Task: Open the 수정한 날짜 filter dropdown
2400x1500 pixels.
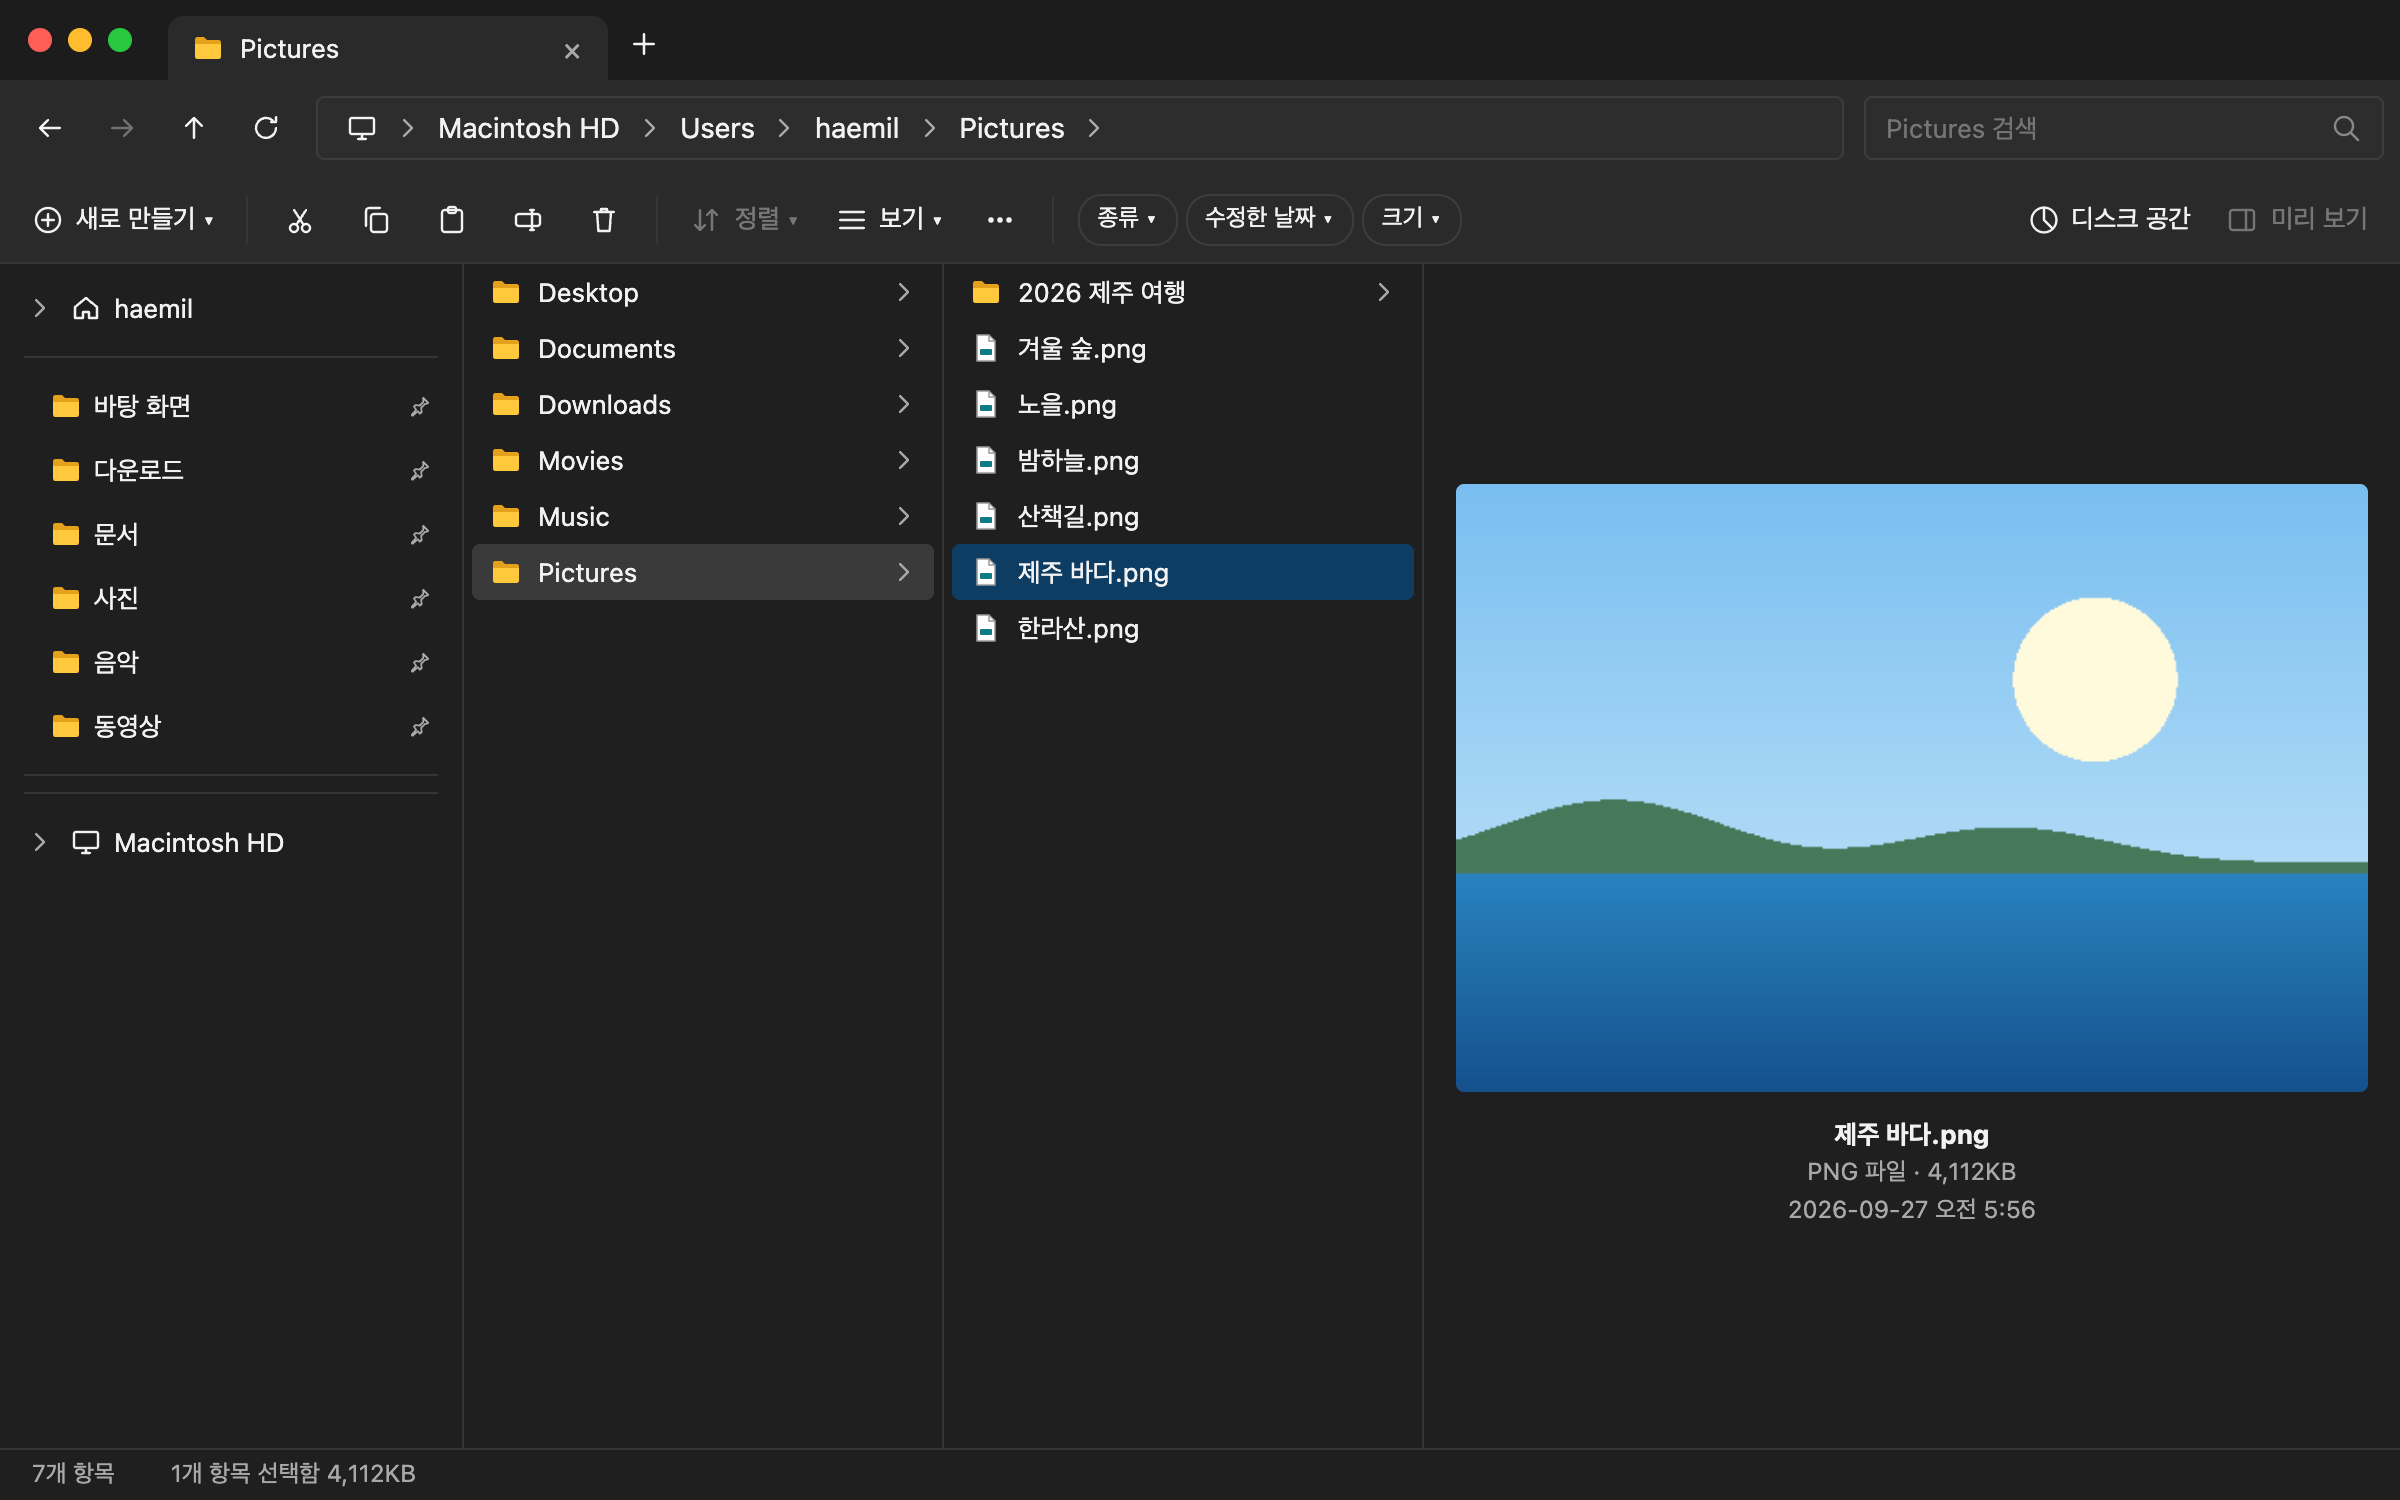Action: point(1269,219)
